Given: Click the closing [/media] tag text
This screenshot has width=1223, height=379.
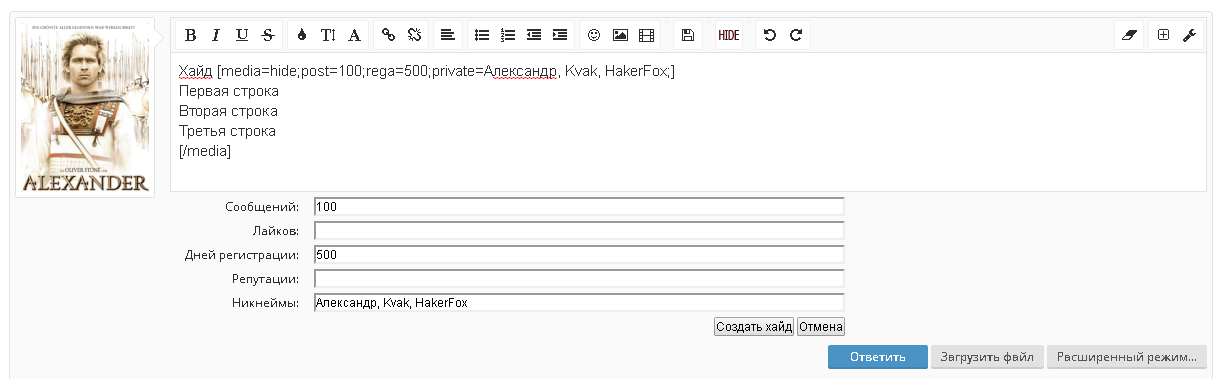Looking at the screenshot, I should (205, 151).
